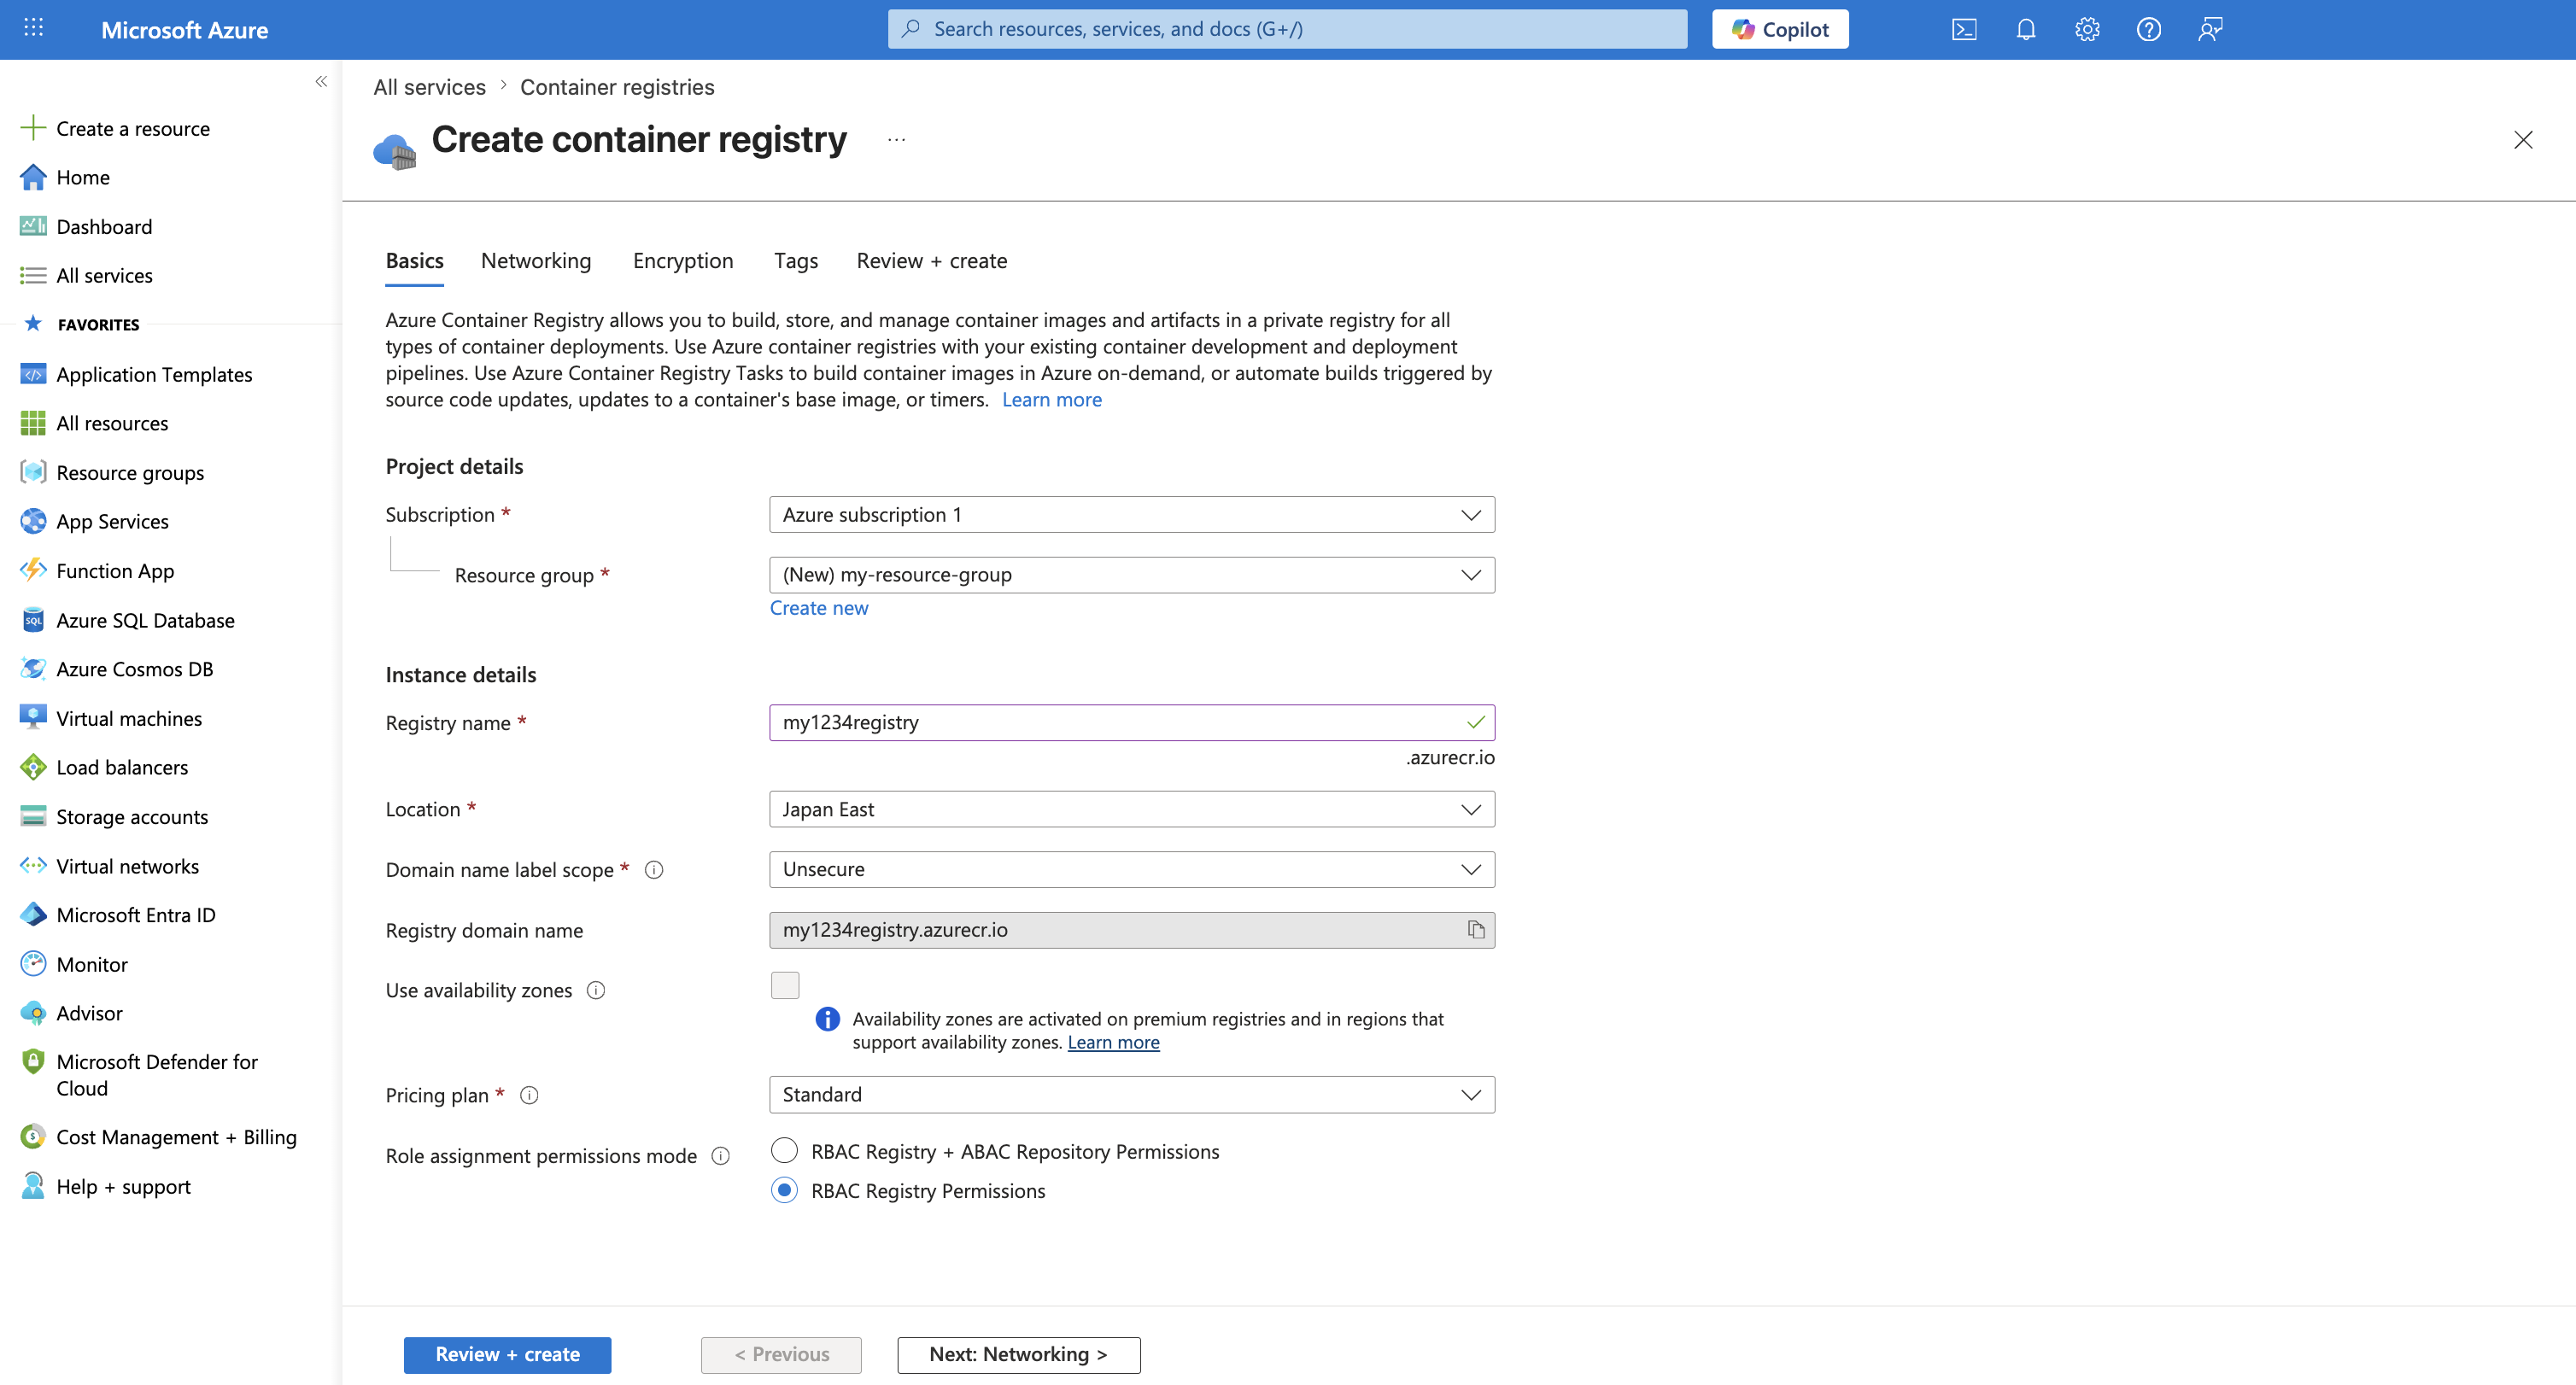This screenshot has height=1385, width=2576.
Task: Click Create new resource group link
Action: tap(818, 608)
